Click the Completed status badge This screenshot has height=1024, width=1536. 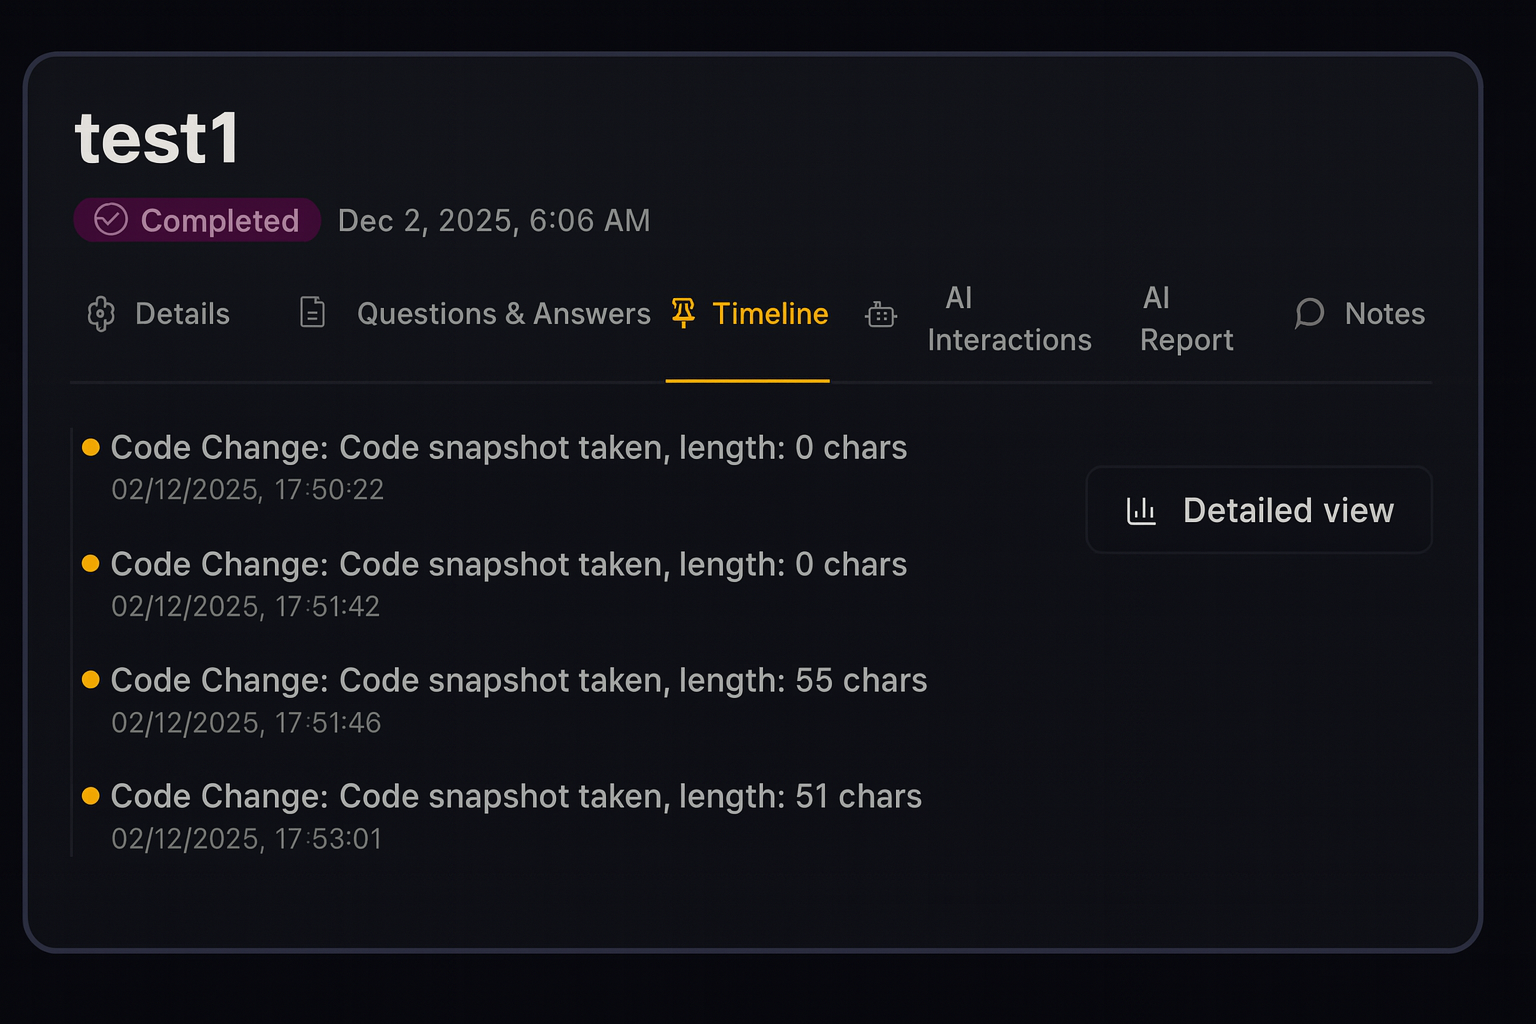click(197, 220)
